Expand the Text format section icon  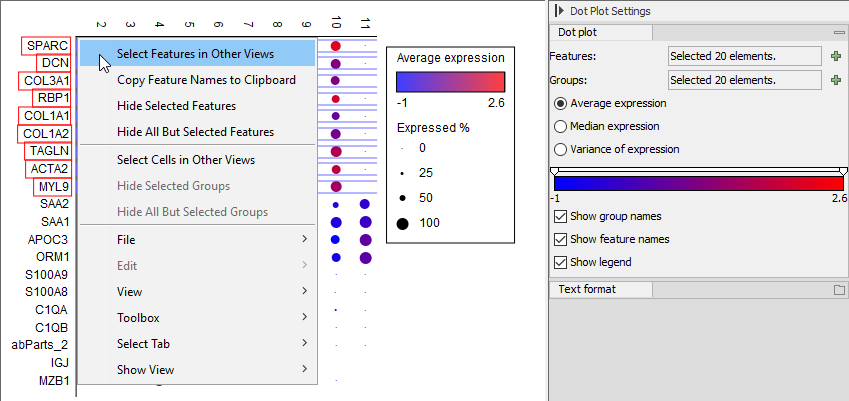[x=839, y=290]
